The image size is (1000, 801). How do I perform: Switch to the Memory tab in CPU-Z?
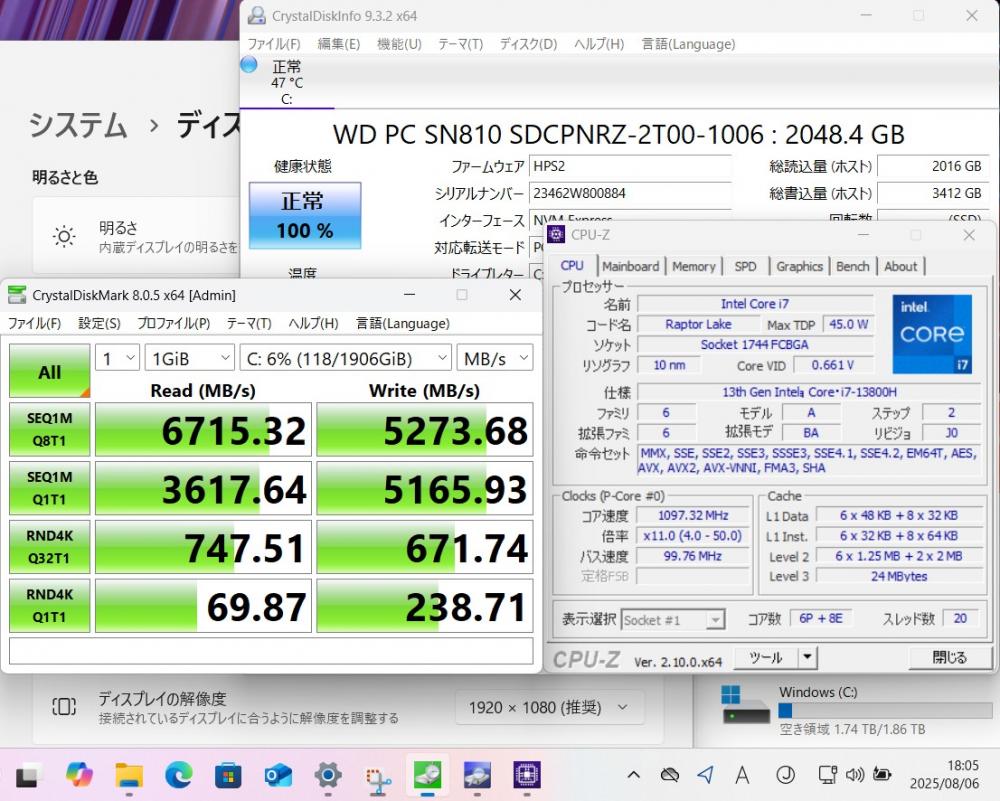coord(694,266)
